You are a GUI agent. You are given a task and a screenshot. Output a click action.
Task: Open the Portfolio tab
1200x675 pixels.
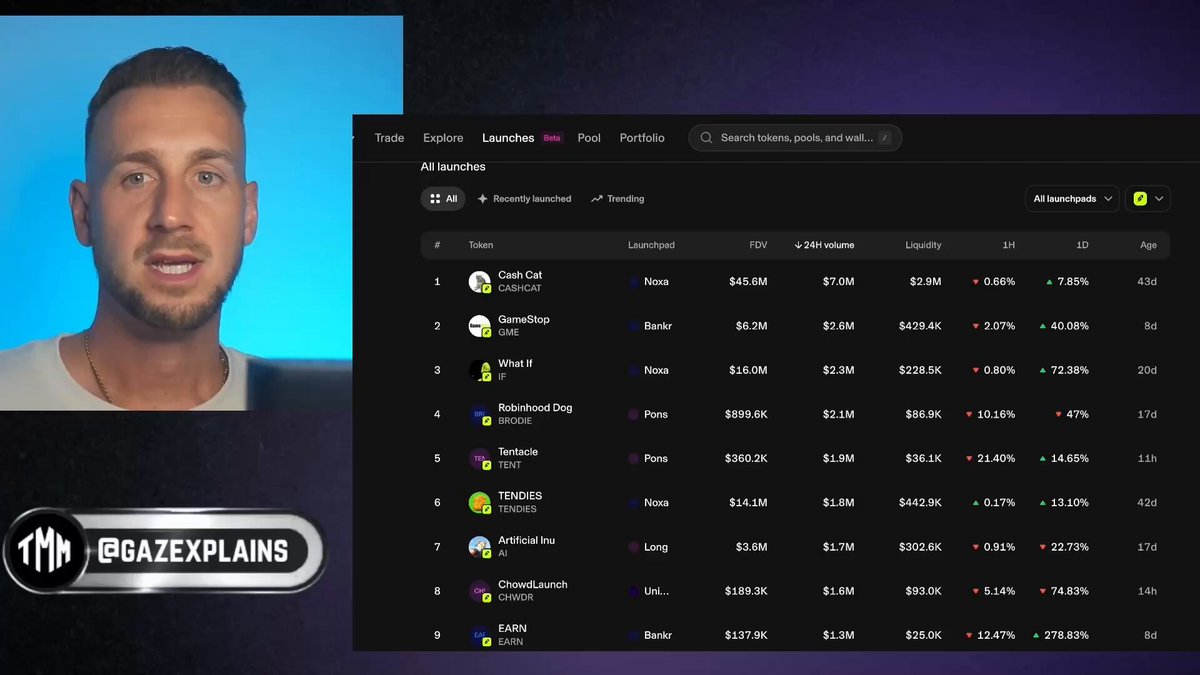(x=642, y=138)
